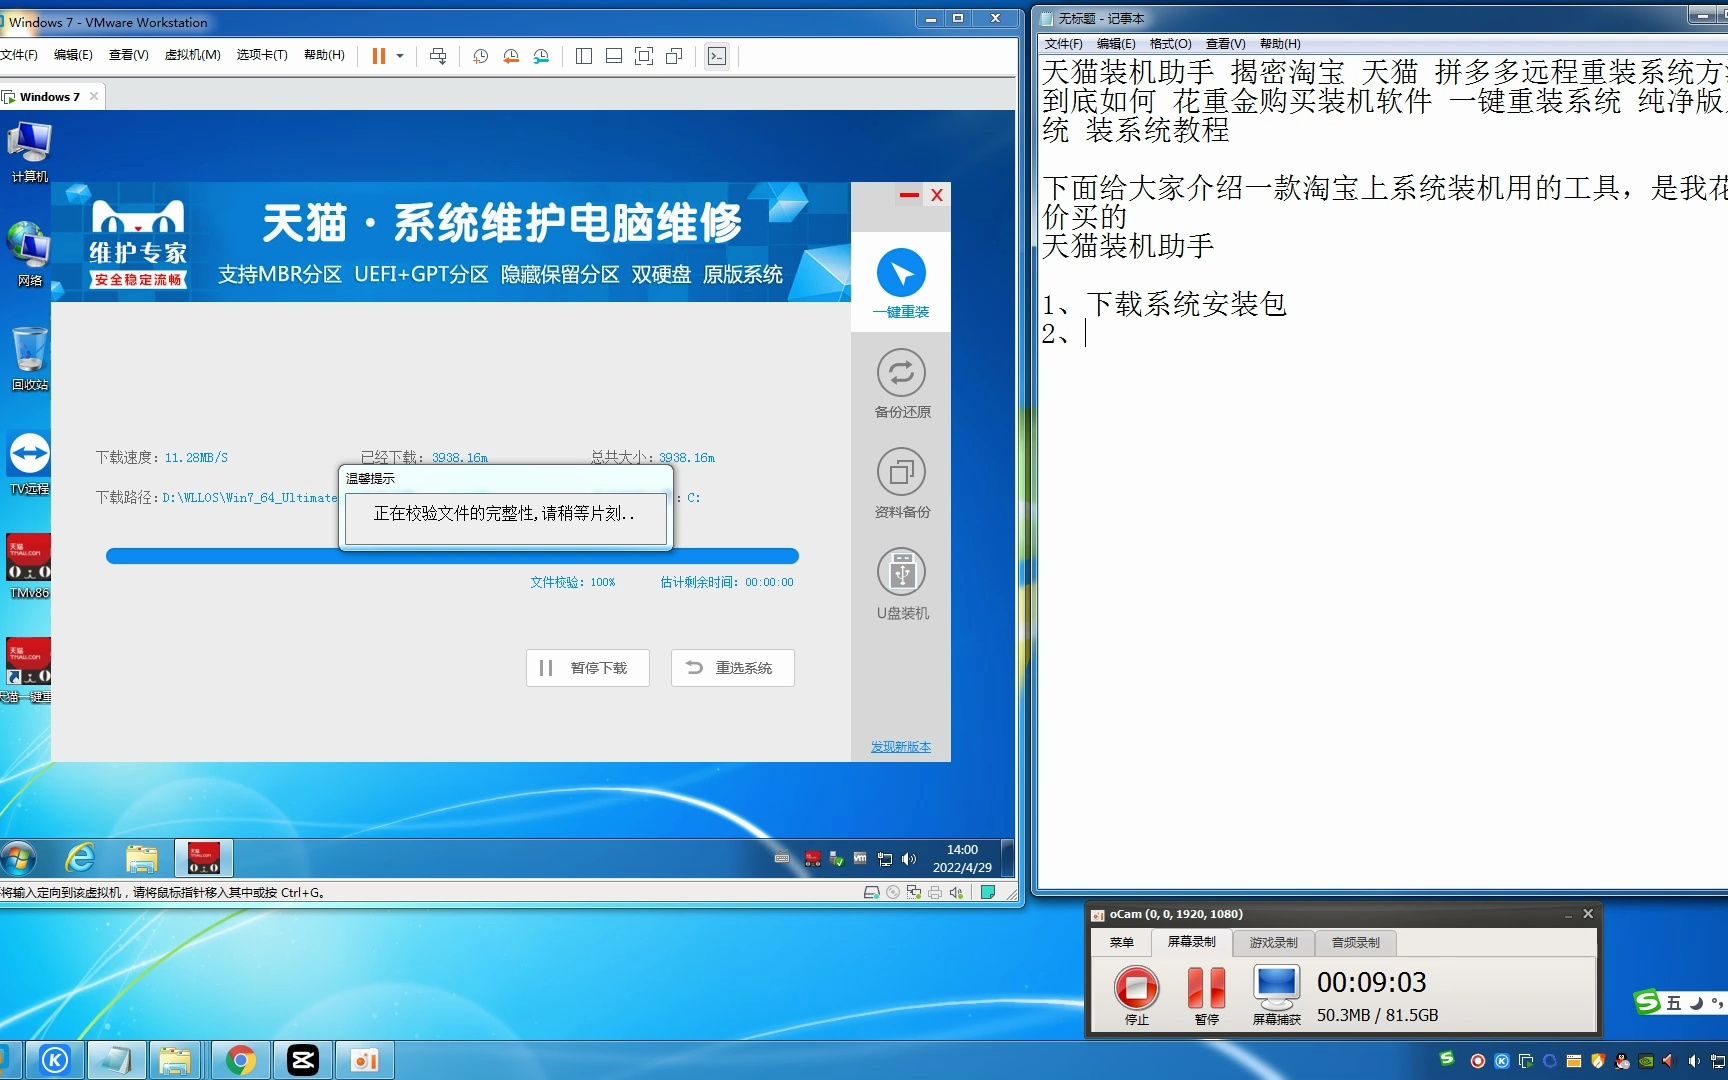1728x1080 pixels.
Task: Open the Notepad 编辑(E) menu
Action: coord(1116,44)
